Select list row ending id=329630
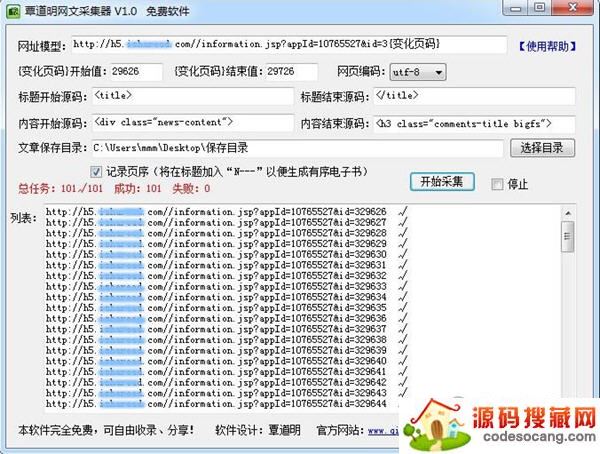 click(x=227, y=255)
